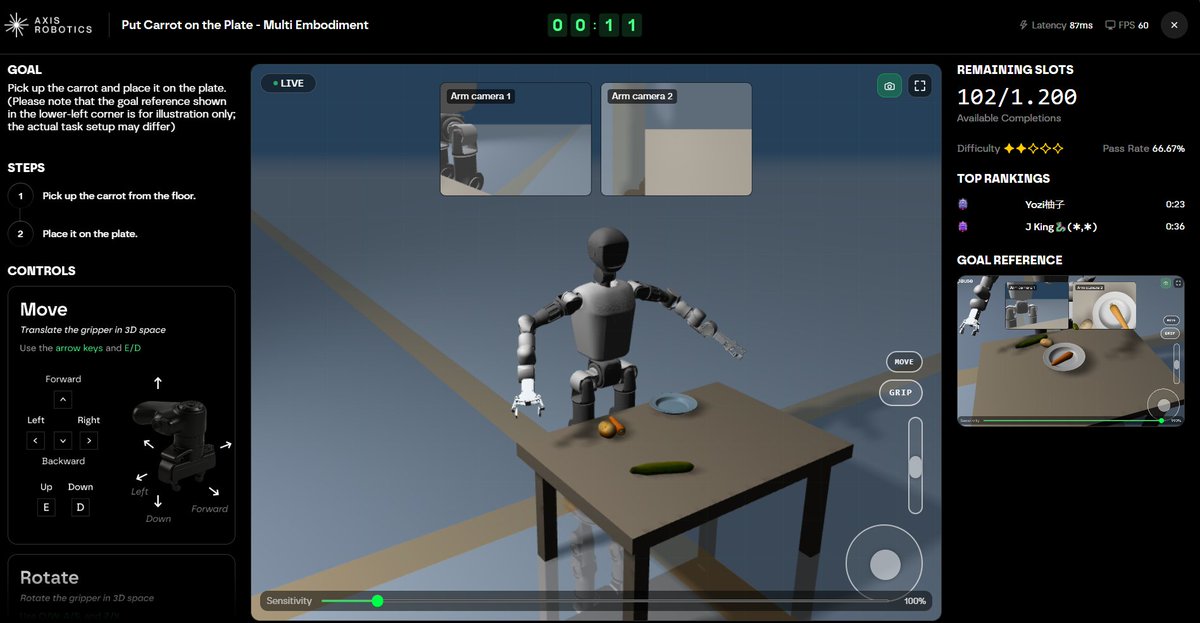Click the Yozi ranking avatar icon
This screenshot has height=623, width=1200.
[x=963, y=204]
